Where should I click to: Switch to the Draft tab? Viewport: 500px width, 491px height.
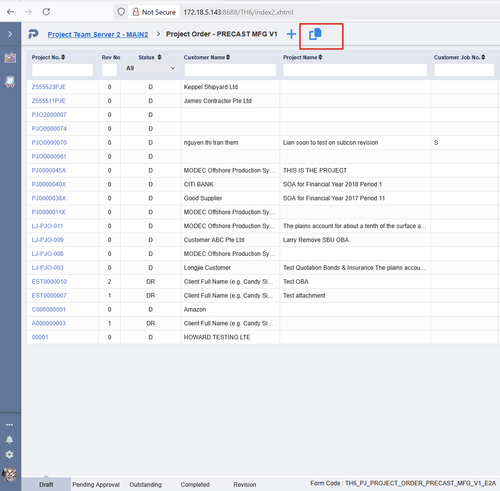[46, 484]
